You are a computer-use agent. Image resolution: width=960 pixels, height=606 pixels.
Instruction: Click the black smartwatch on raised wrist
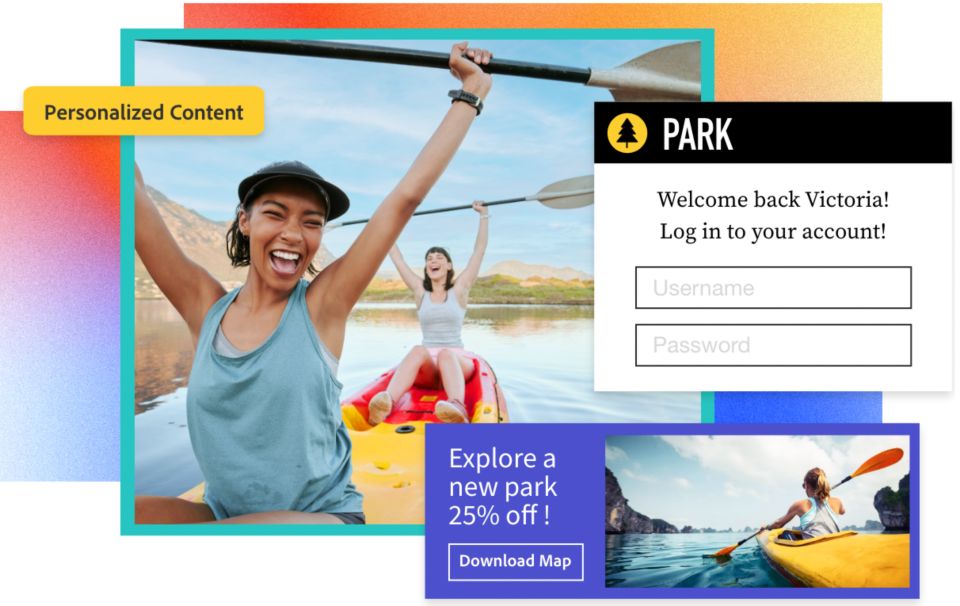466,100
